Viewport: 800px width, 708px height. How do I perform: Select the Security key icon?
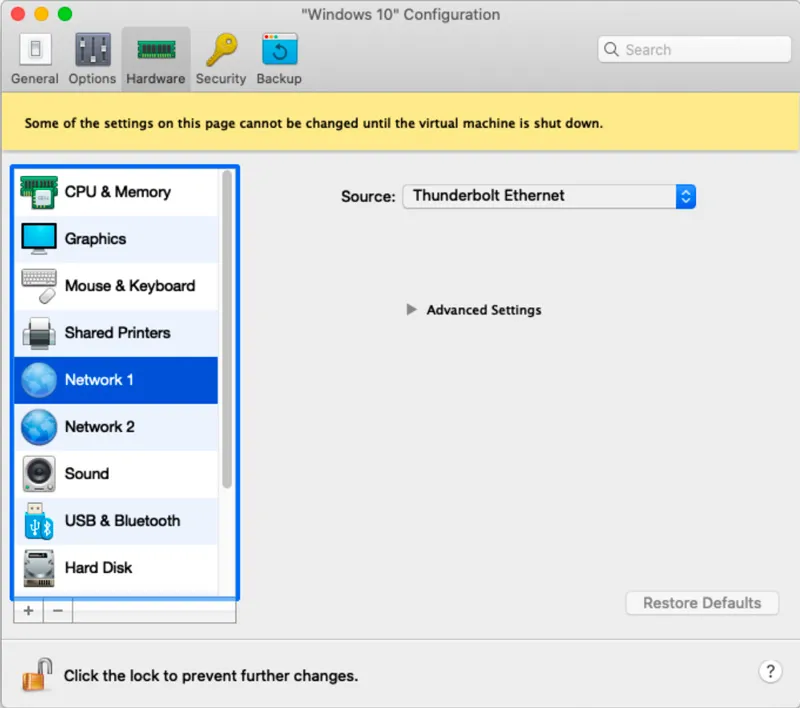[221, 49]
